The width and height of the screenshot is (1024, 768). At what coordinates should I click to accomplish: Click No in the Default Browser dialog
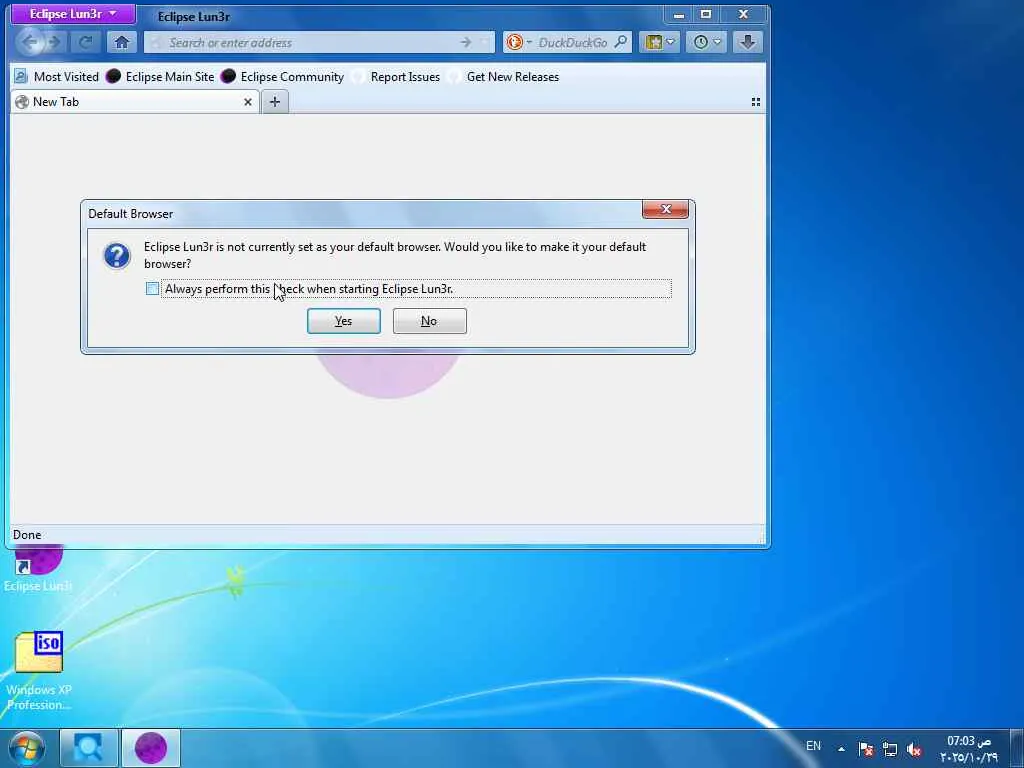click(x=430, y=321)
